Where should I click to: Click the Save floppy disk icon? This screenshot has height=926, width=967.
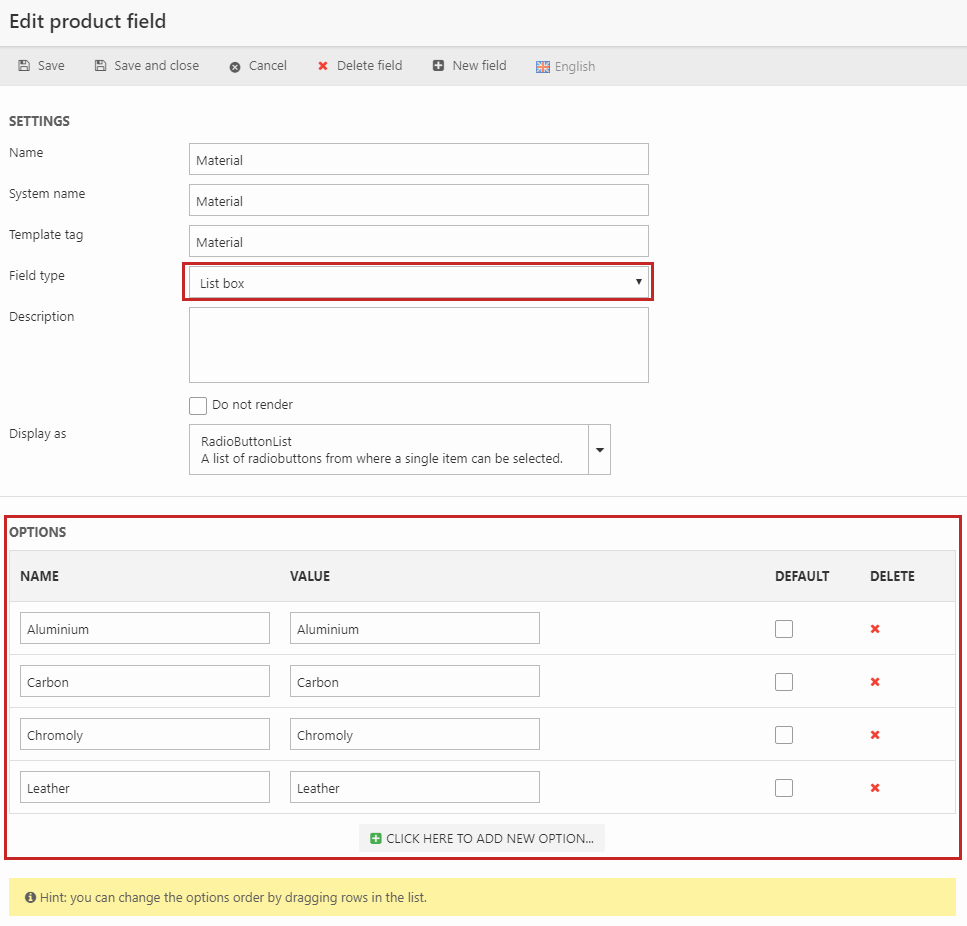point(24,66)
